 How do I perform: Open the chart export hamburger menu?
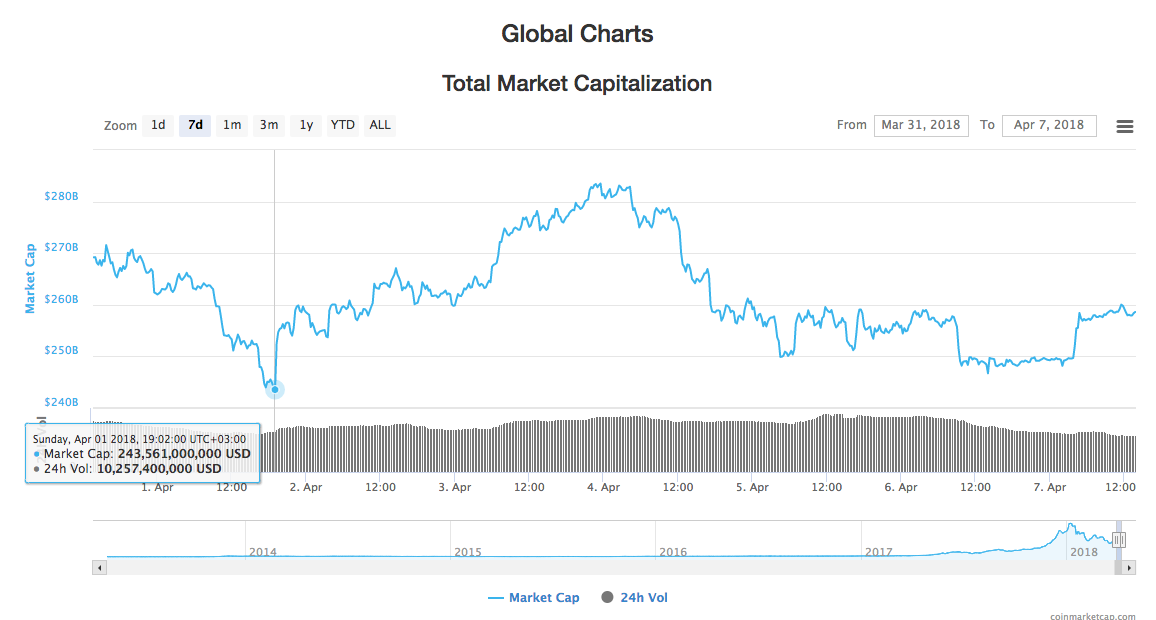click(1124, 125)
